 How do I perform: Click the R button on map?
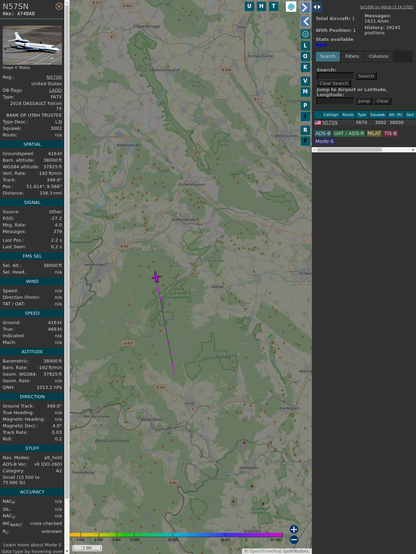pos(305,130)
